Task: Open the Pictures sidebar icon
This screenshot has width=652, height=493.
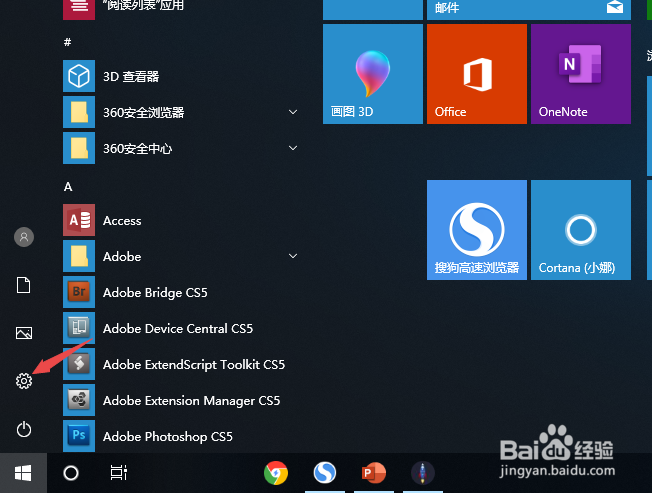Action: tap(24, 333)
